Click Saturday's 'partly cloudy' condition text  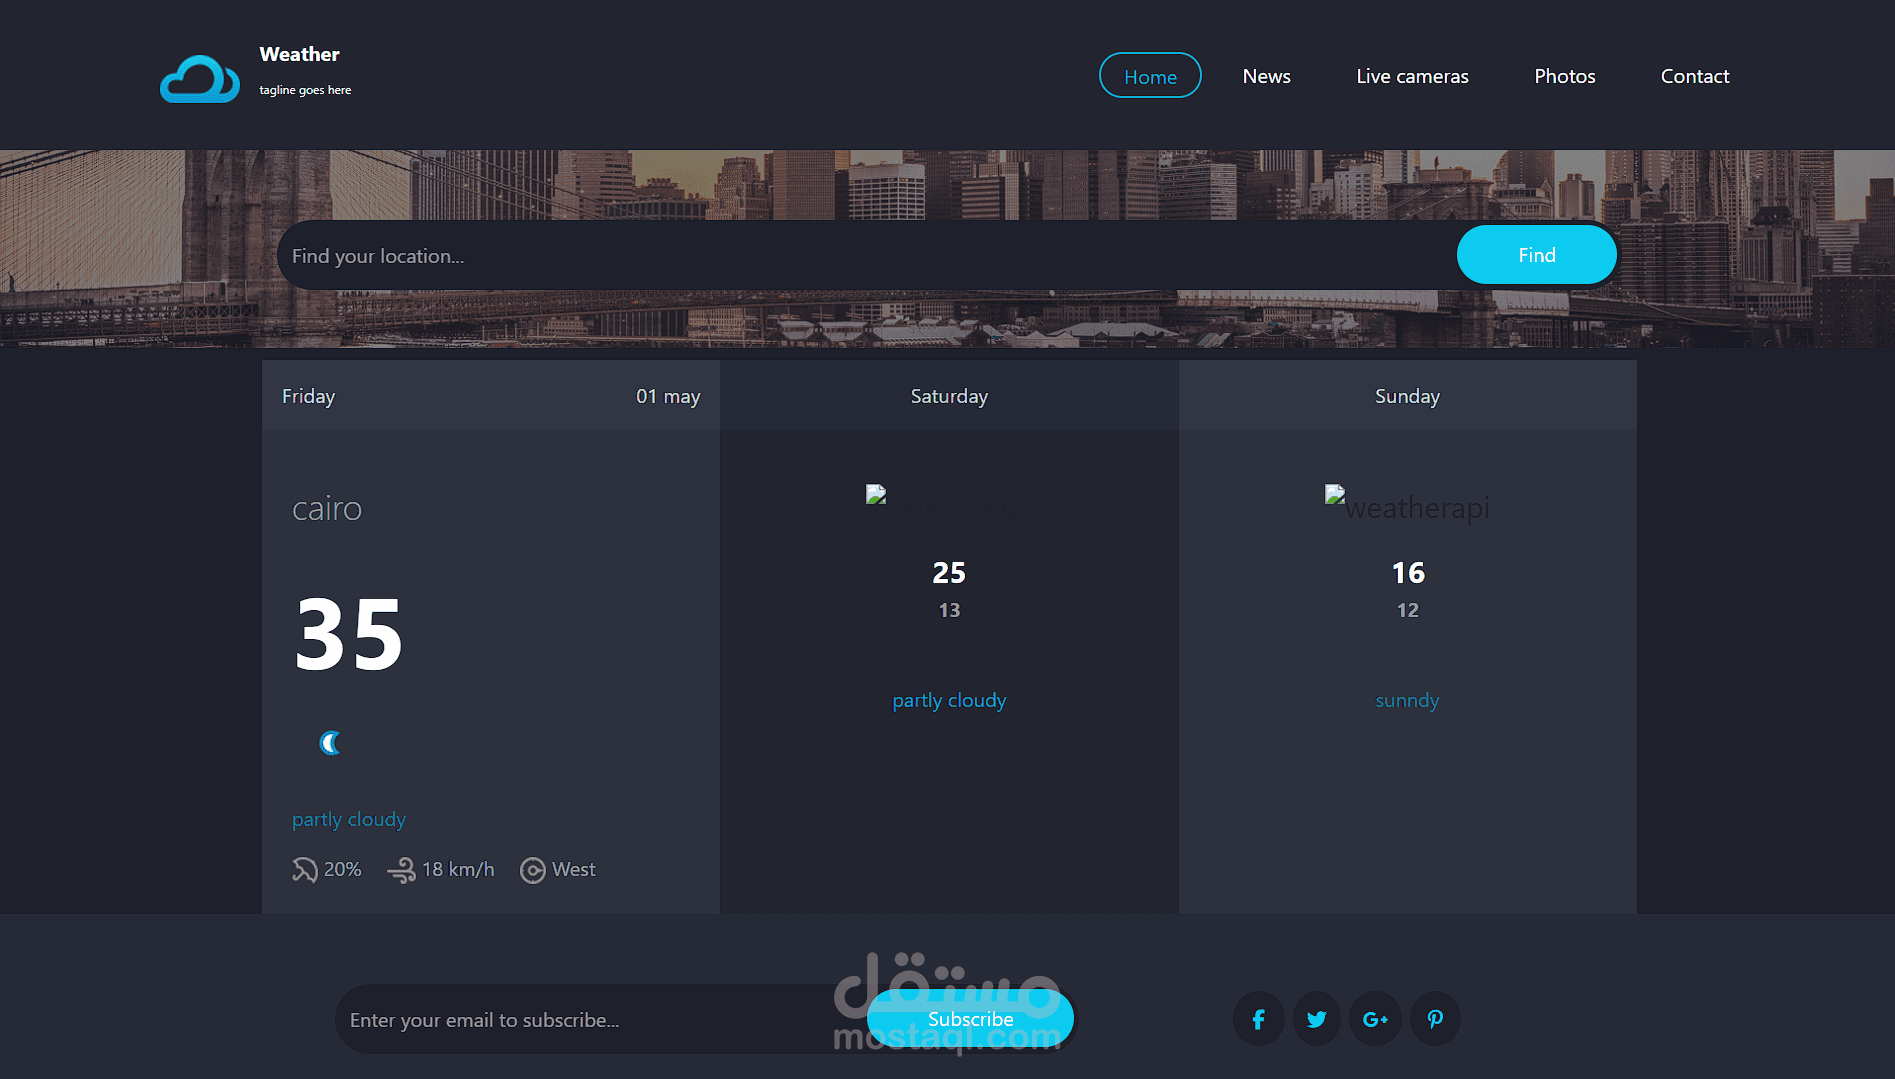tap(949, 700)
